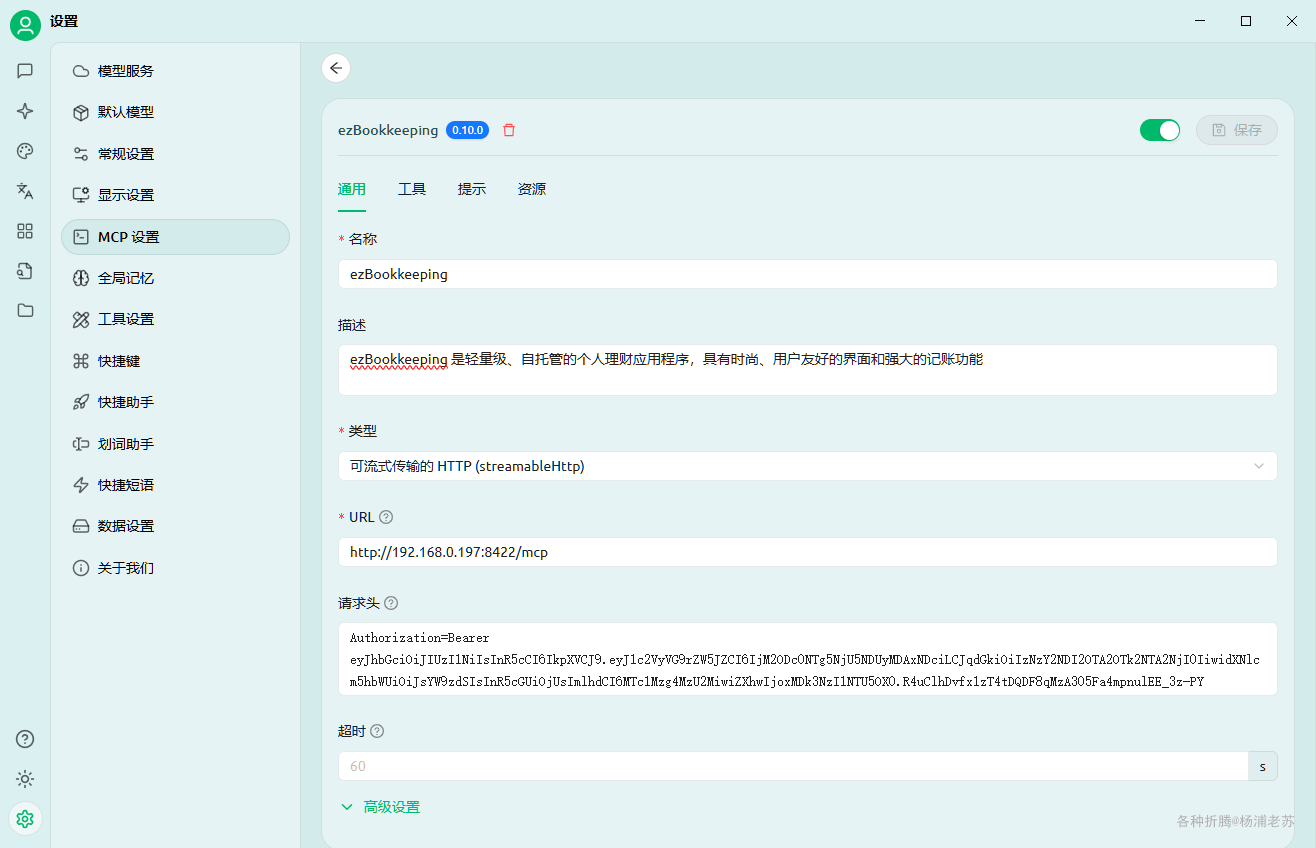This screenshot has width=1316, height=848.
Task: Click the rocket icon beside 快捷助手
Action: point(81,402)
